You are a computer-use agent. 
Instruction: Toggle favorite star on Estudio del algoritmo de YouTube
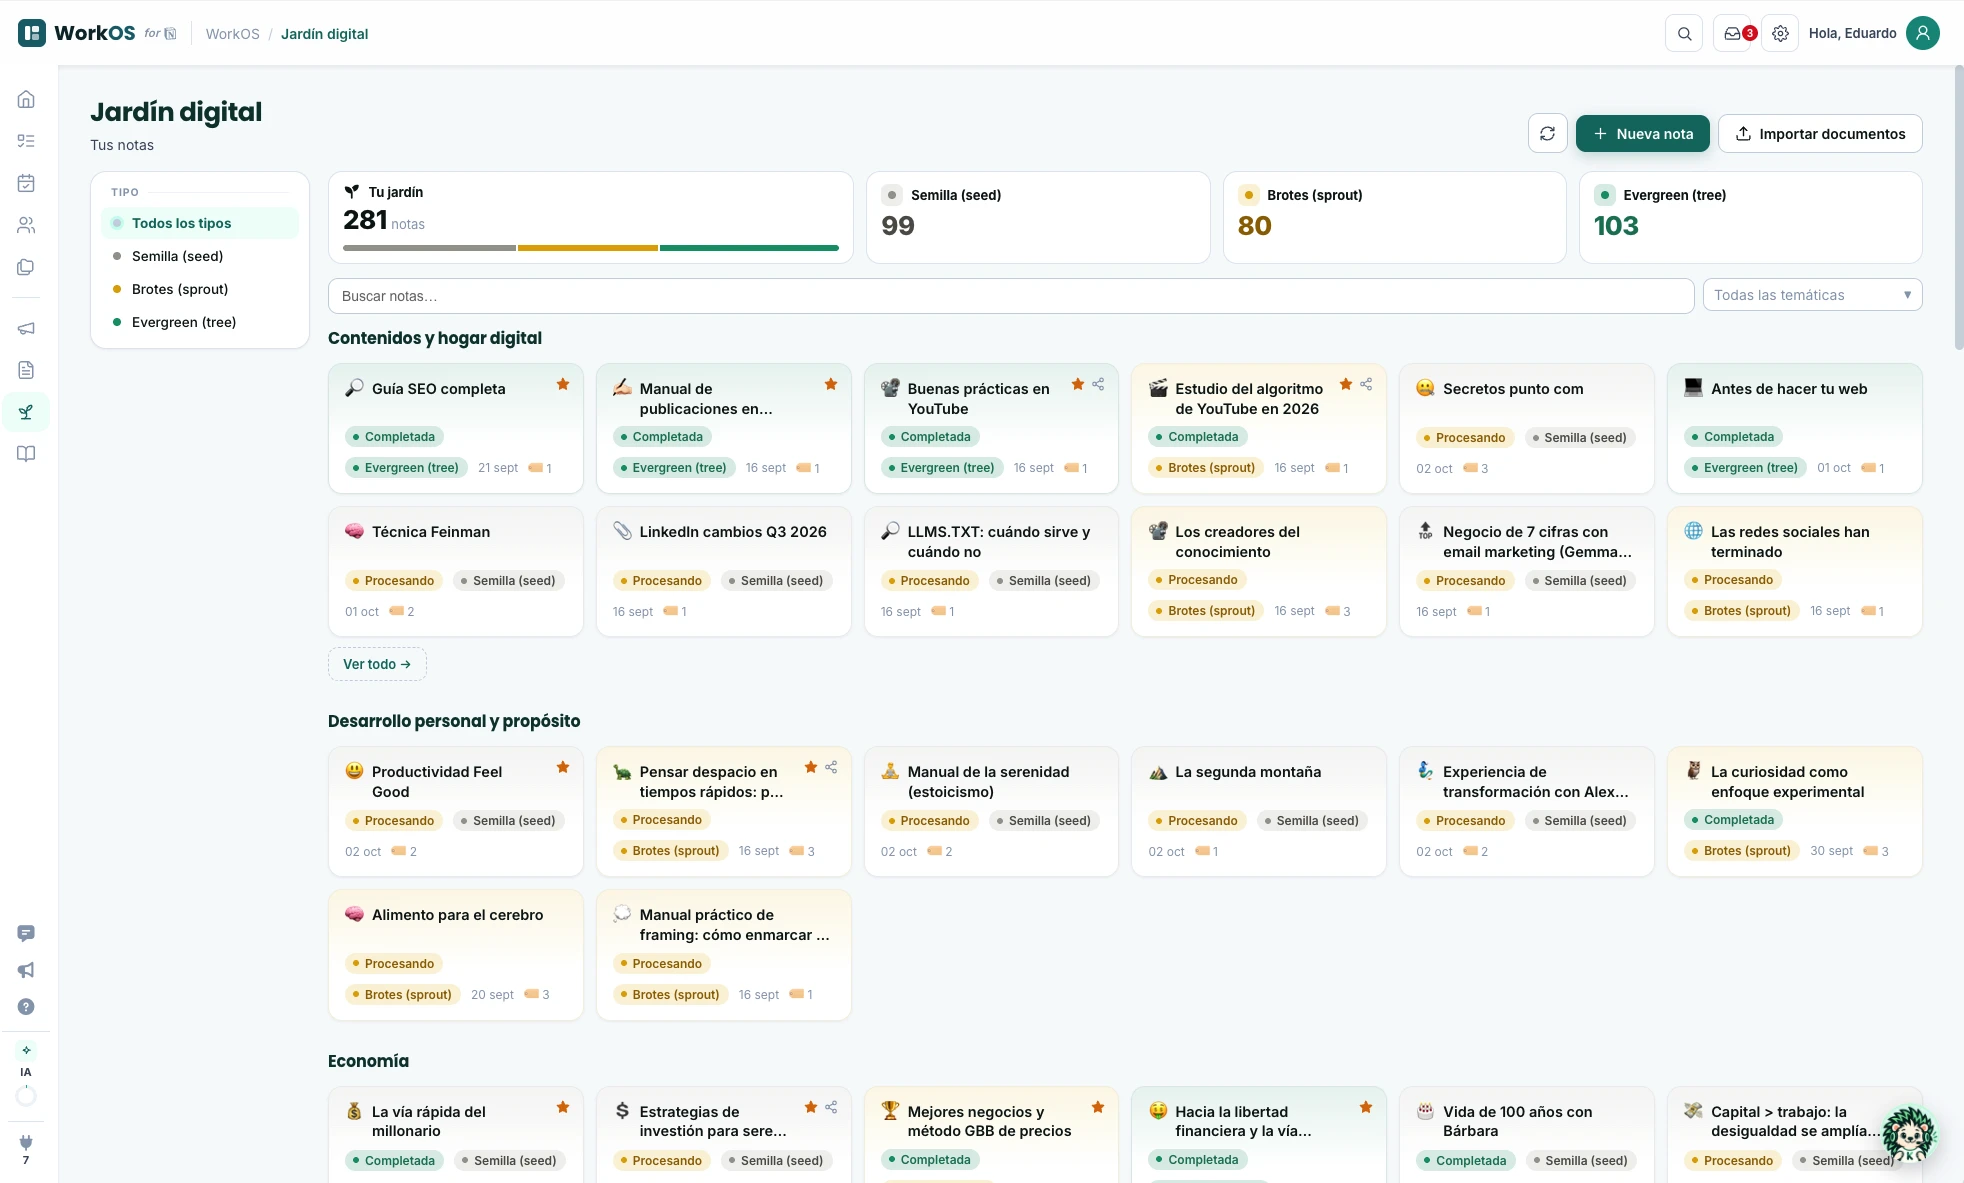pos(1346,384)
